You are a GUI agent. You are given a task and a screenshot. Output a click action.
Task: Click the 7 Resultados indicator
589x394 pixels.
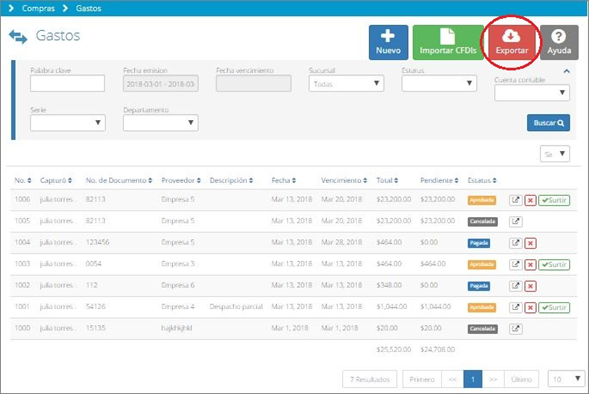(370, 379)
